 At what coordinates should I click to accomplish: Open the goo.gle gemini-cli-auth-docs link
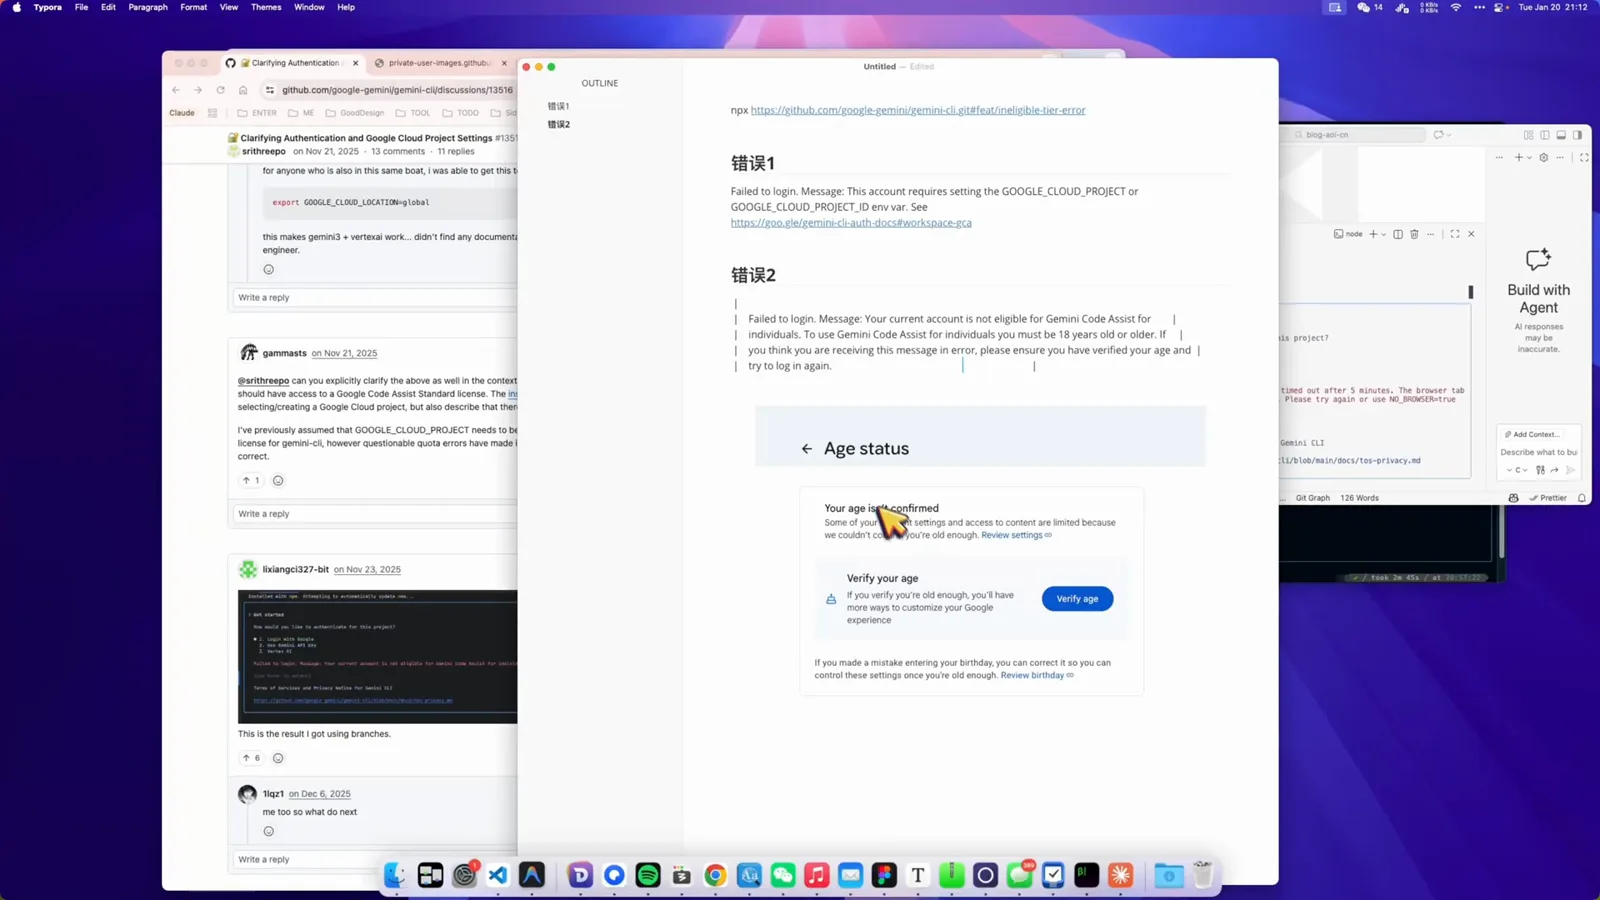[x=851, y=223]
